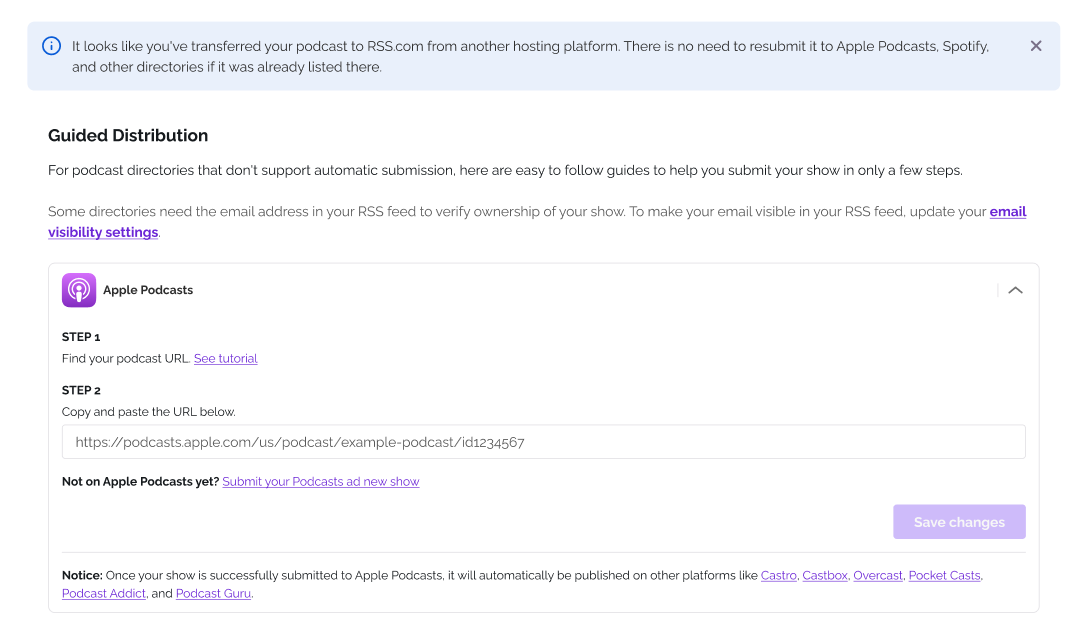1085x622 pixels.
Task: Click the 'Notice:' bold label
Action: pyautogui.click(x=82, y=576)
